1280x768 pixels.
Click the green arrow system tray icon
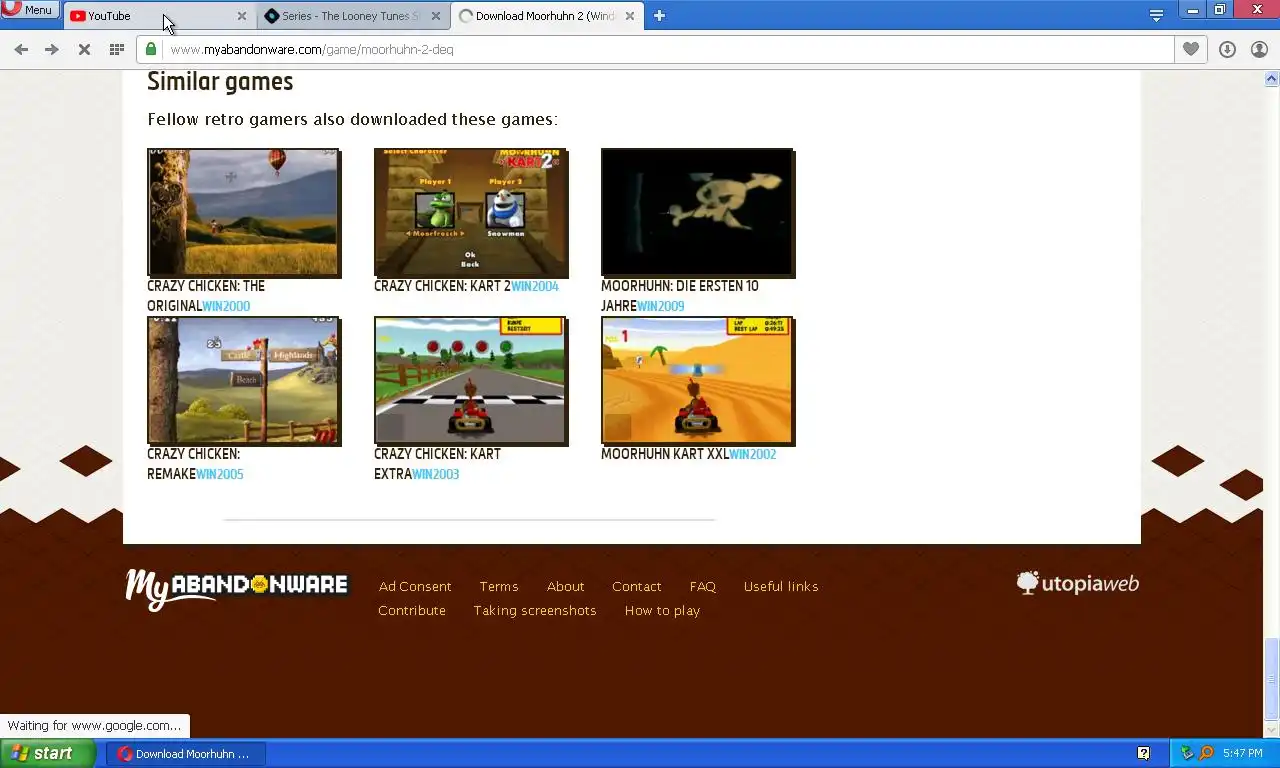click(1187, 753)
